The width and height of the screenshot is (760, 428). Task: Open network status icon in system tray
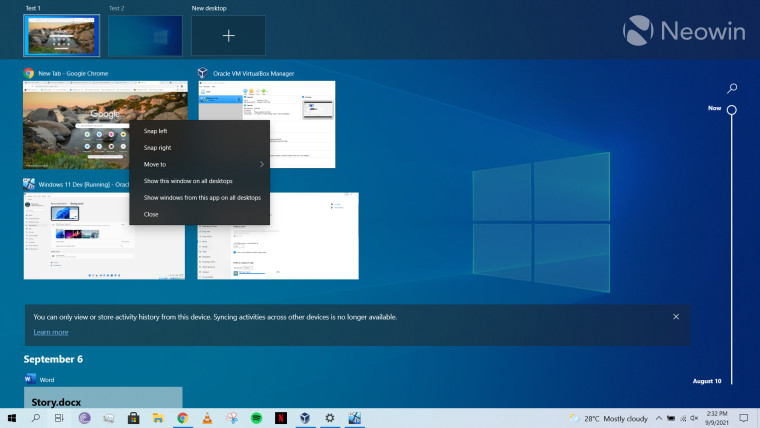pos(683,418)
